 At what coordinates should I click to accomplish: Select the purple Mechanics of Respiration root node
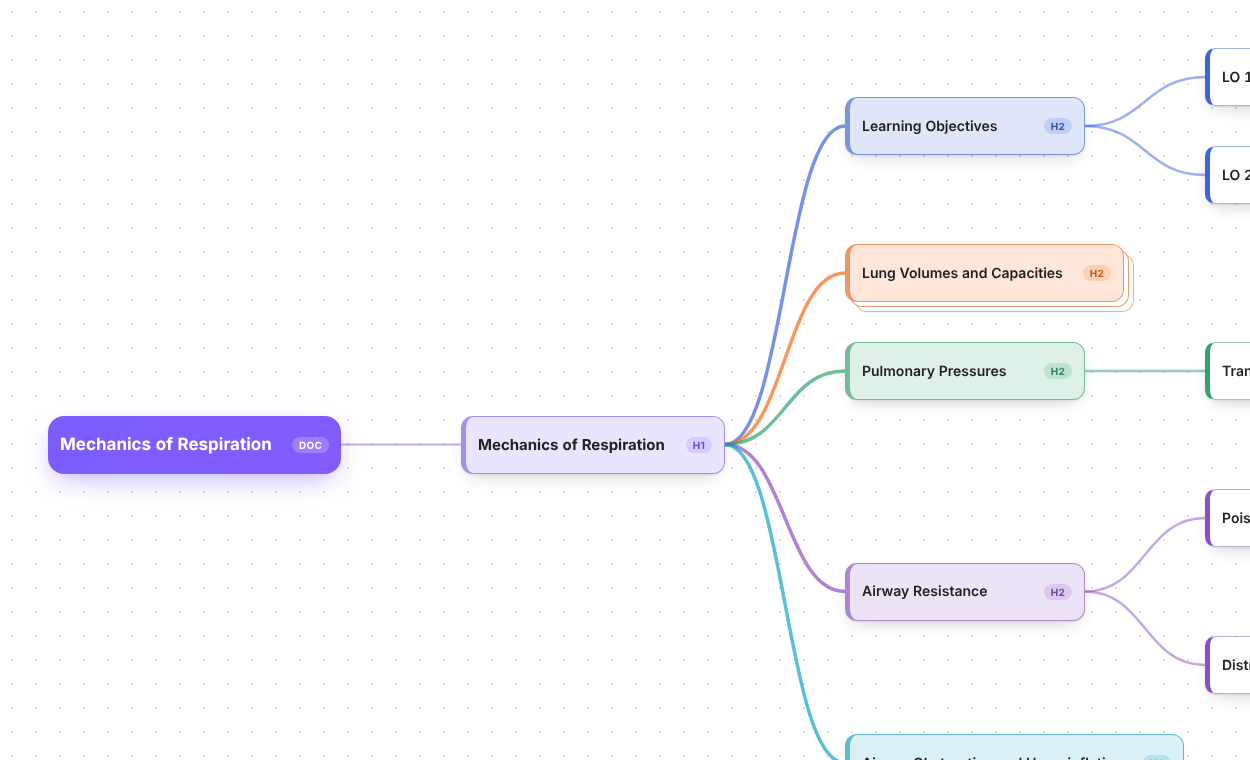coord(194,445)
